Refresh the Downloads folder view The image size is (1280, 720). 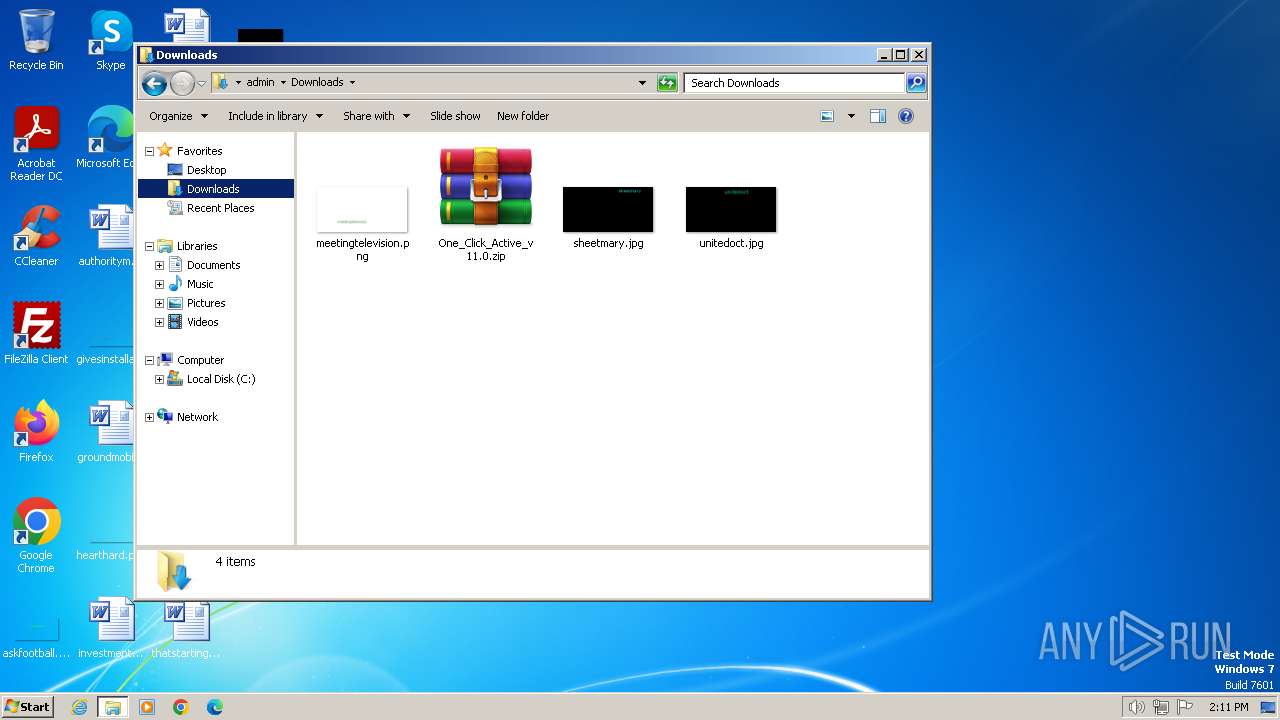pyautogui.click(x=667, y=83)
